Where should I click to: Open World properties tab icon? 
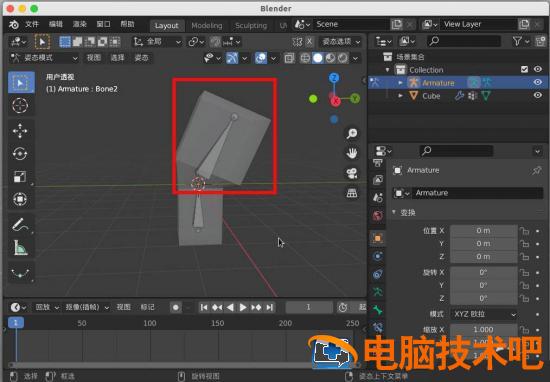(x=377, y=215)
